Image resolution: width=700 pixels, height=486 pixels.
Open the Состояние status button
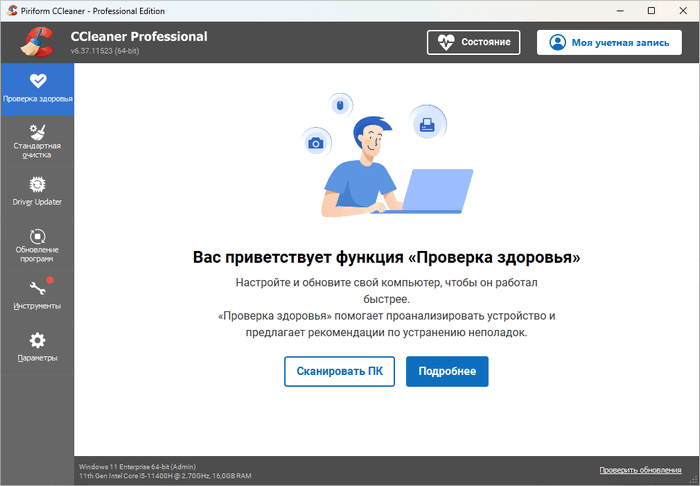click(474, 42)
